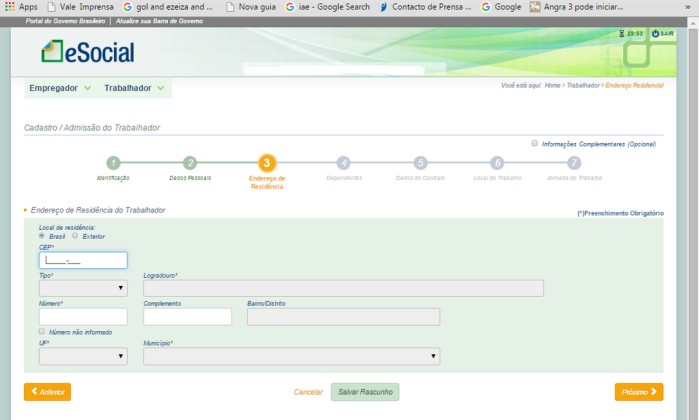The image size is (699, 420).
Task: Select the Exterior radio button
Action: tap(75, 236)
